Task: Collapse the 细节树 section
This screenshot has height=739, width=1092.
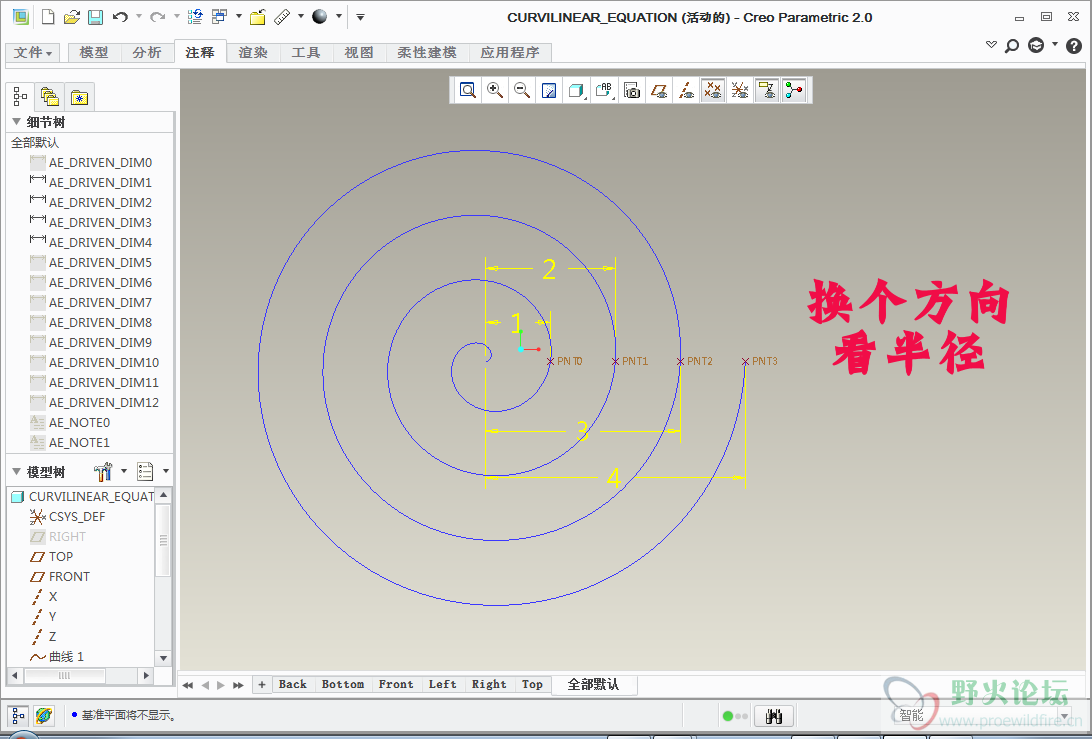Action: click(17, 121)
